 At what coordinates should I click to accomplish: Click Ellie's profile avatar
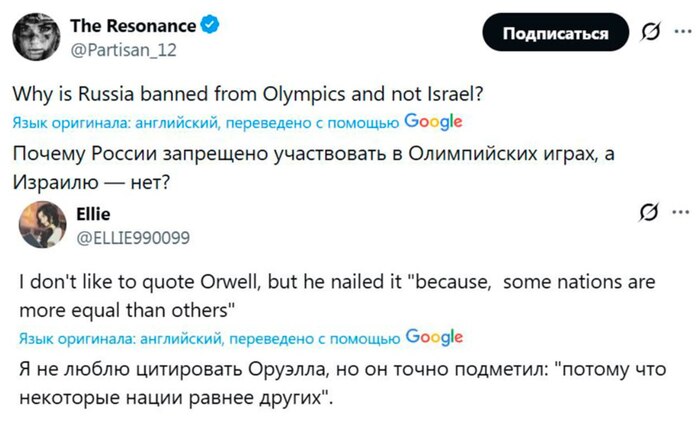coord(43,223)
